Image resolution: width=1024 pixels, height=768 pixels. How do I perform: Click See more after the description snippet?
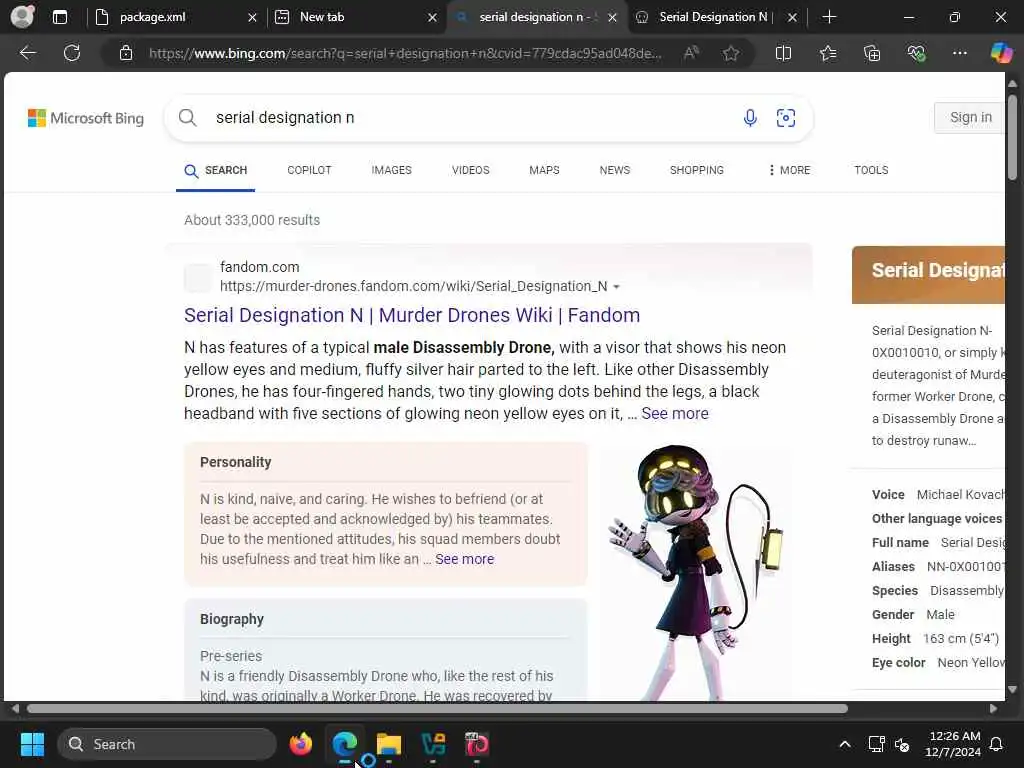[x=675, y=413]
